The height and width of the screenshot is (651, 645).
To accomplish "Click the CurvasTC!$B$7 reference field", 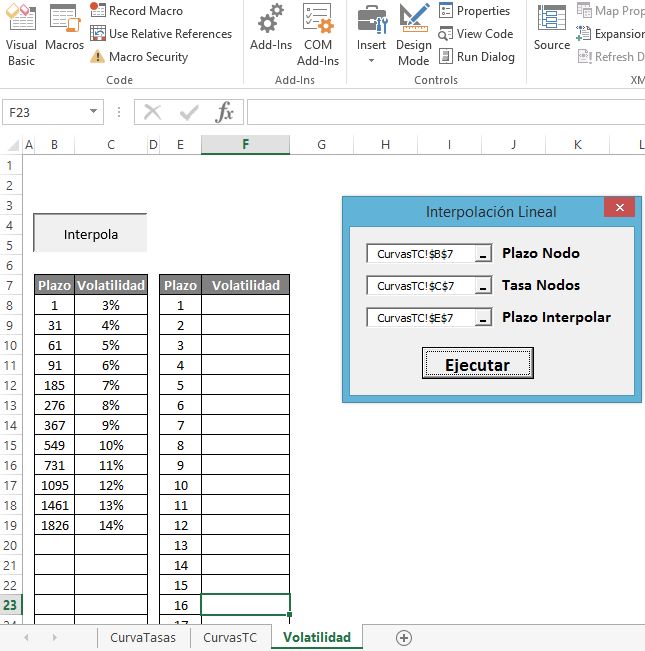I will point(421,253).
